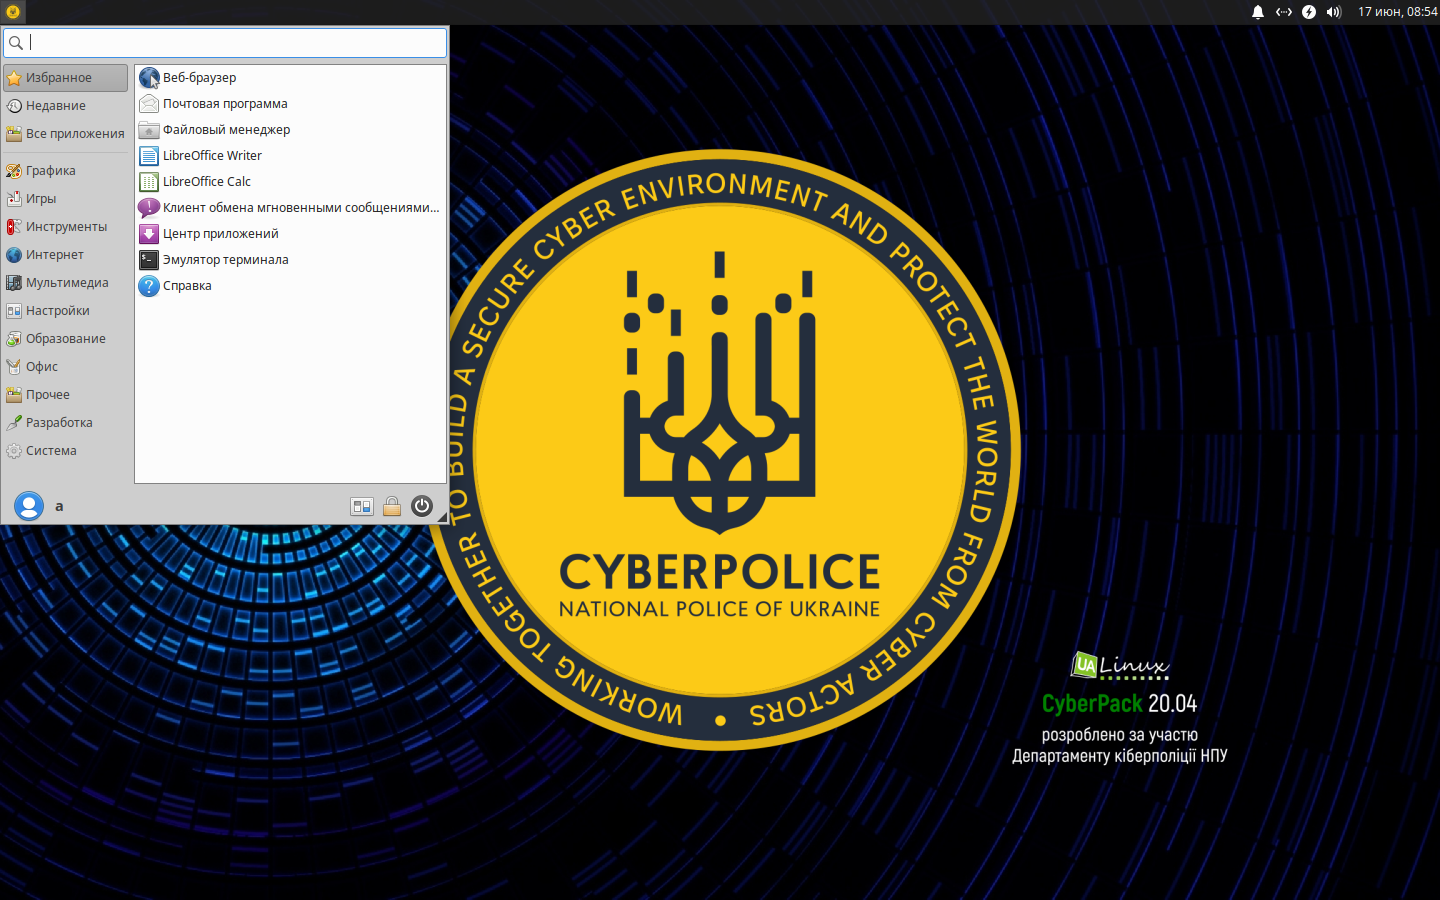Screen dimensions: 1440x900
Task: Open the Мультимедиа category
Action: pos(66,283)
